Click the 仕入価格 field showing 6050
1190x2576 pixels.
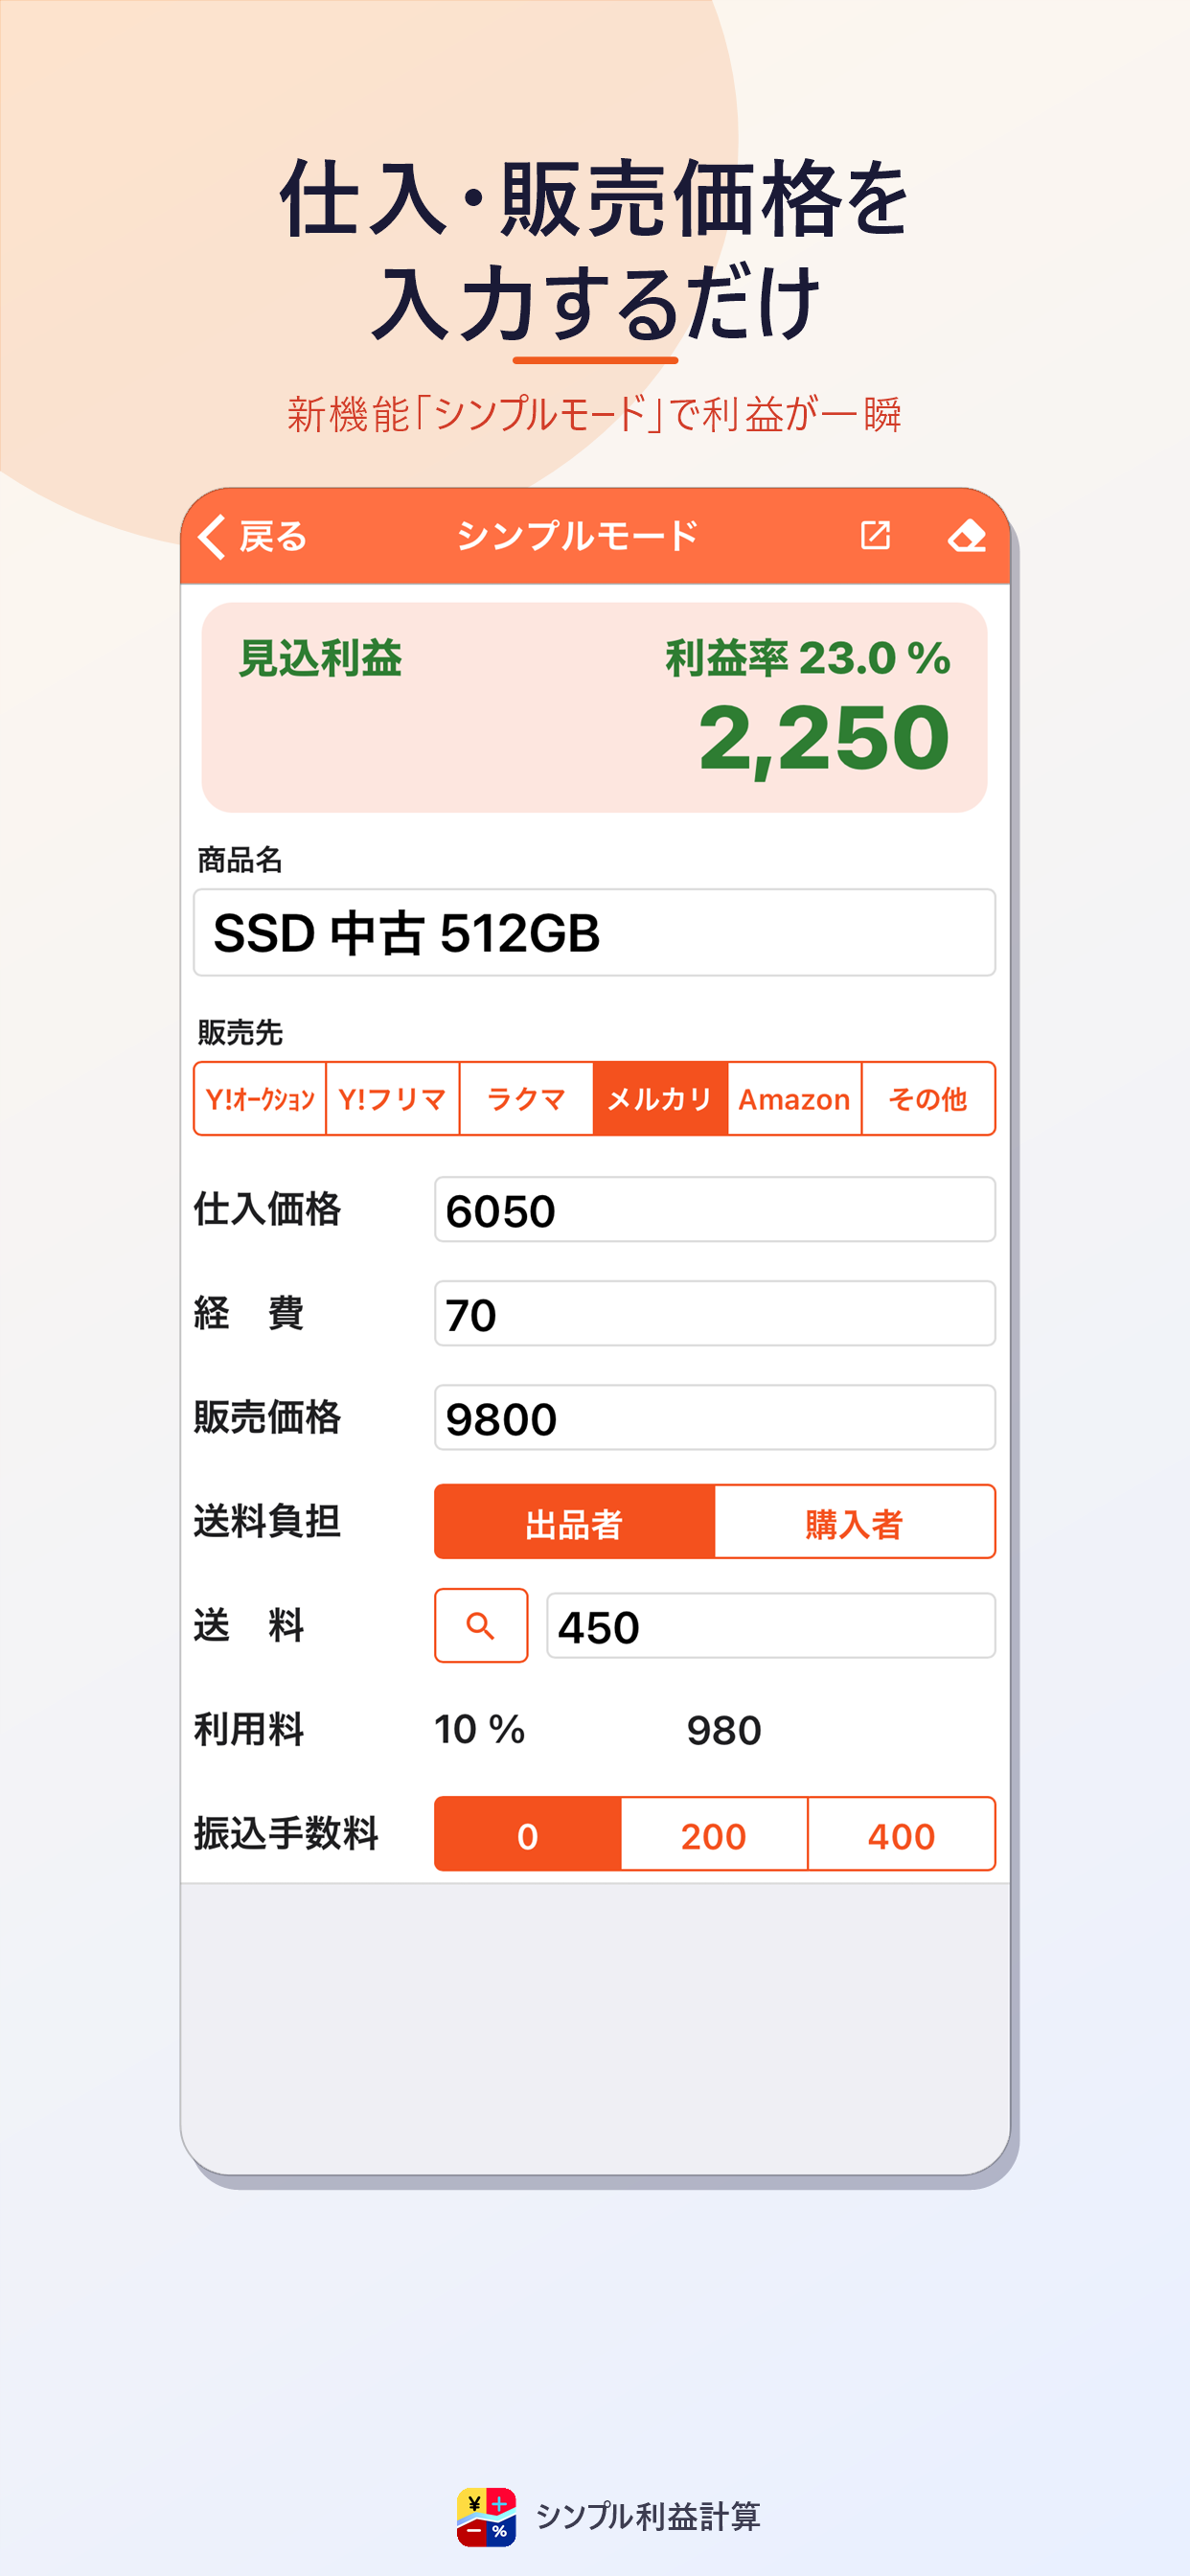click(715, 1210)
